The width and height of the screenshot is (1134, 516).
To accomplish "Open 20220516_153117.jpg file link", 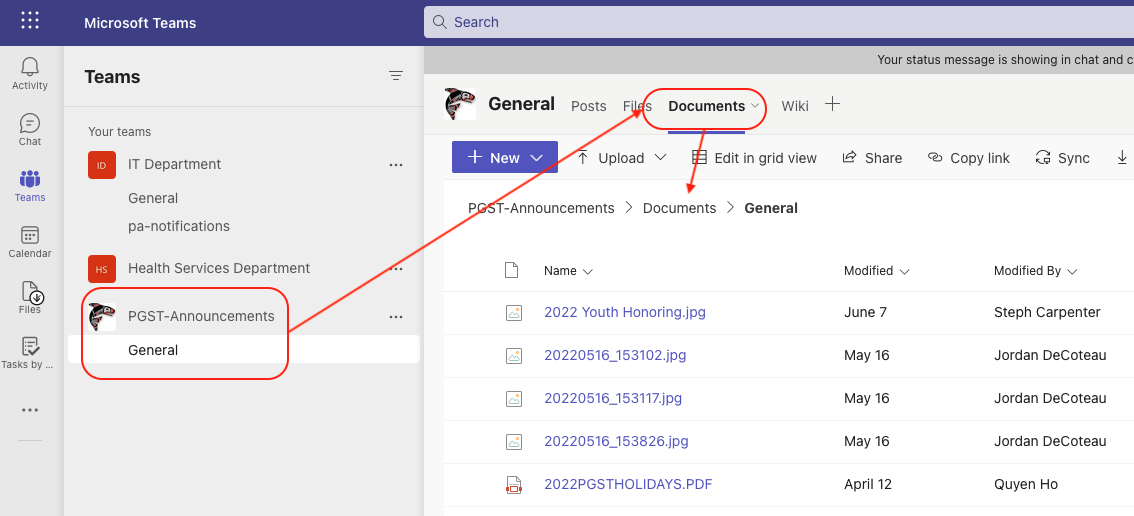I will point(613,398).
